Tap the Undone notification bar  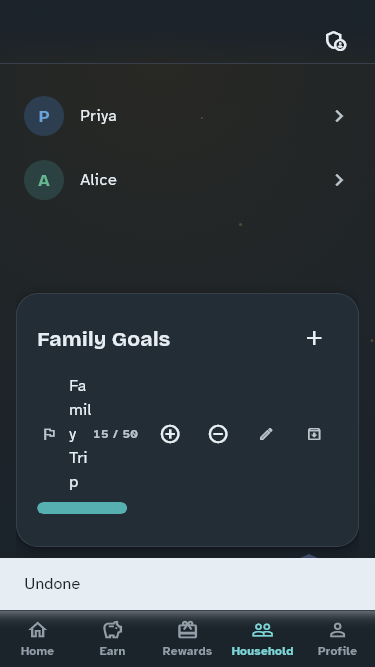point(188,584)
